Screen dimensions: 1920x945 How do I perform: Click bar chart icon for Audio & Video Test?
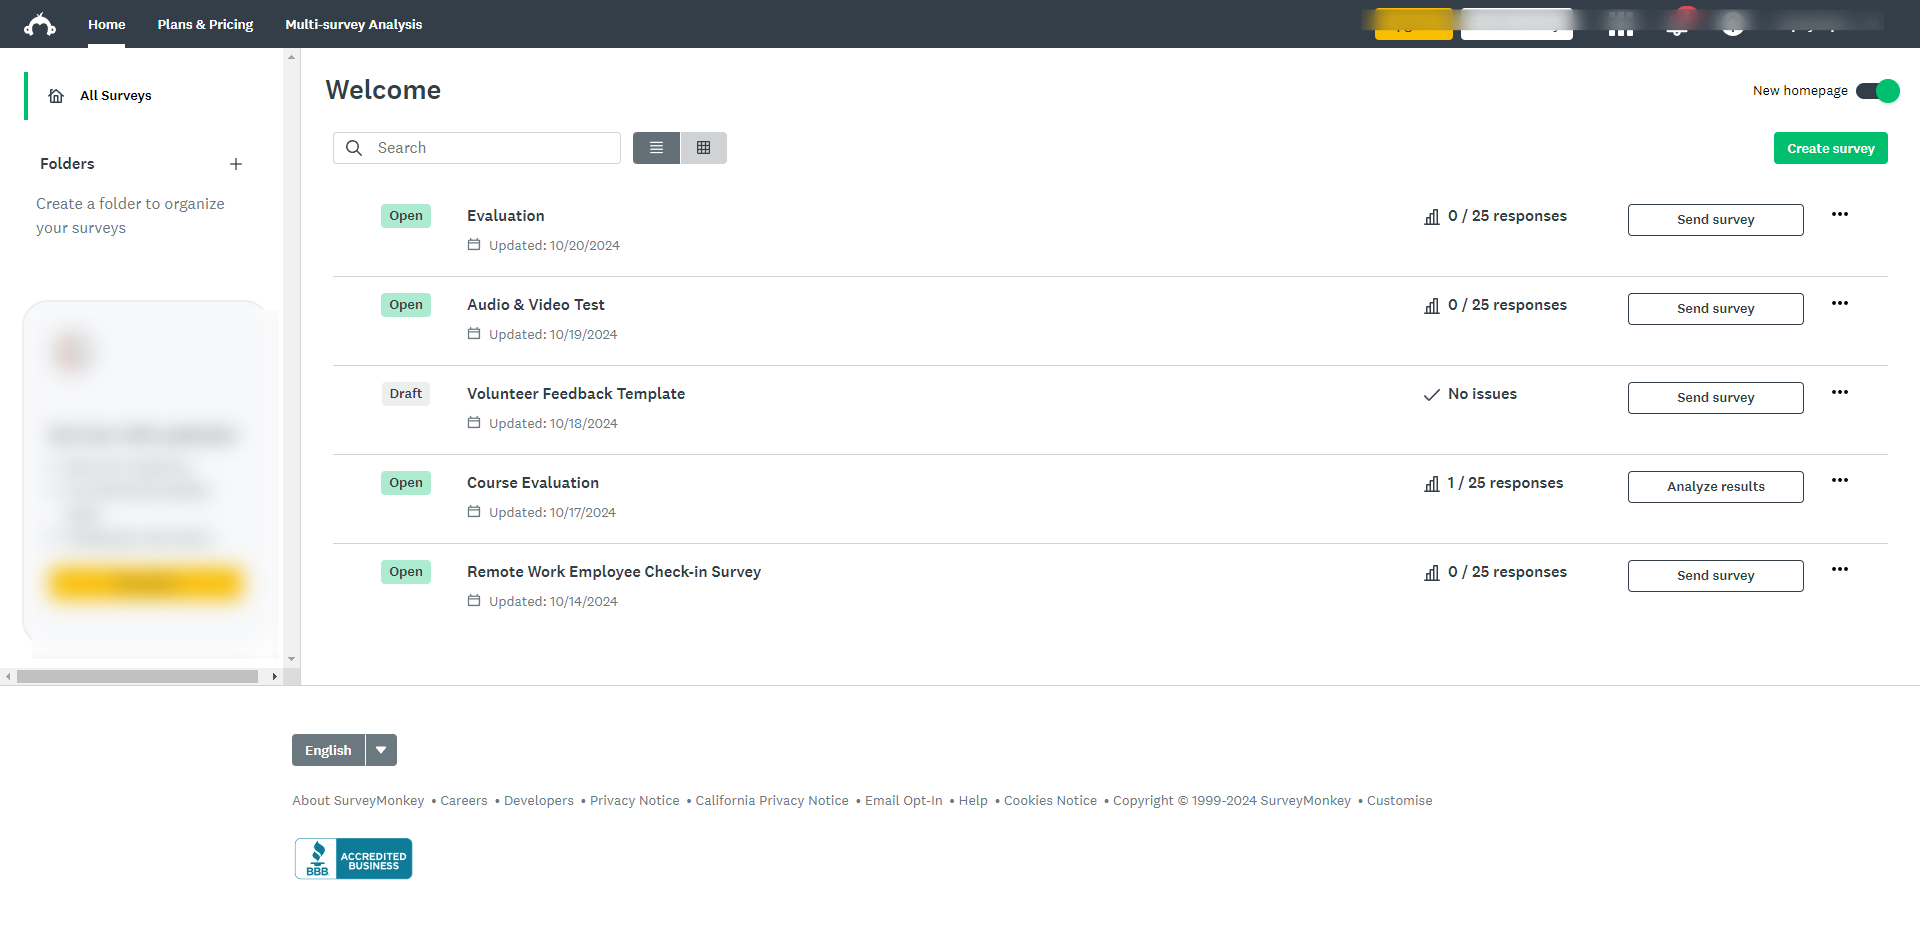coord(1432,306)
